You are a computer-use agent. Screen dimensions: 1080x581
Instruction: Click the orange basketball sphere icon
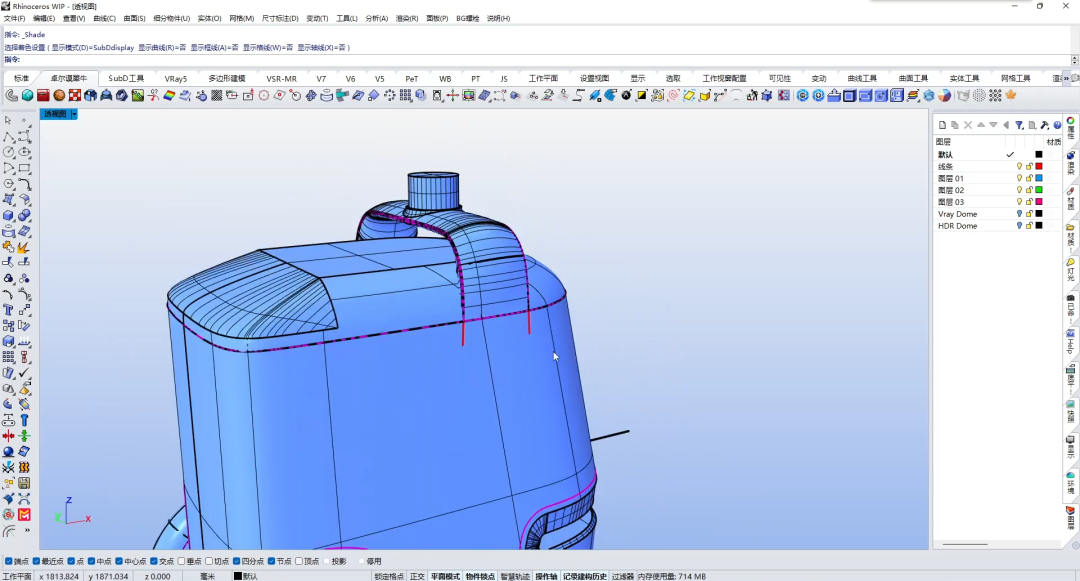(x=59, y=96)
